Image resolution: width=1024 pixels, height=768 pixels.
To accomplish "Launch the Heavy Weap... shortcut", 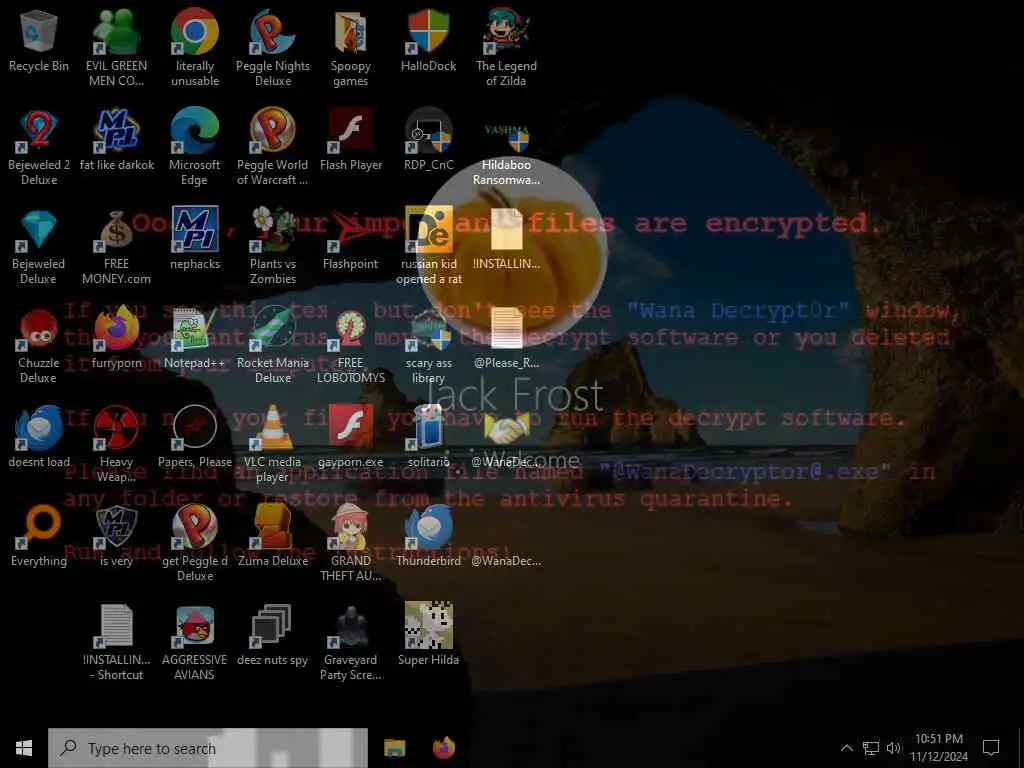I will coord(116,445).
